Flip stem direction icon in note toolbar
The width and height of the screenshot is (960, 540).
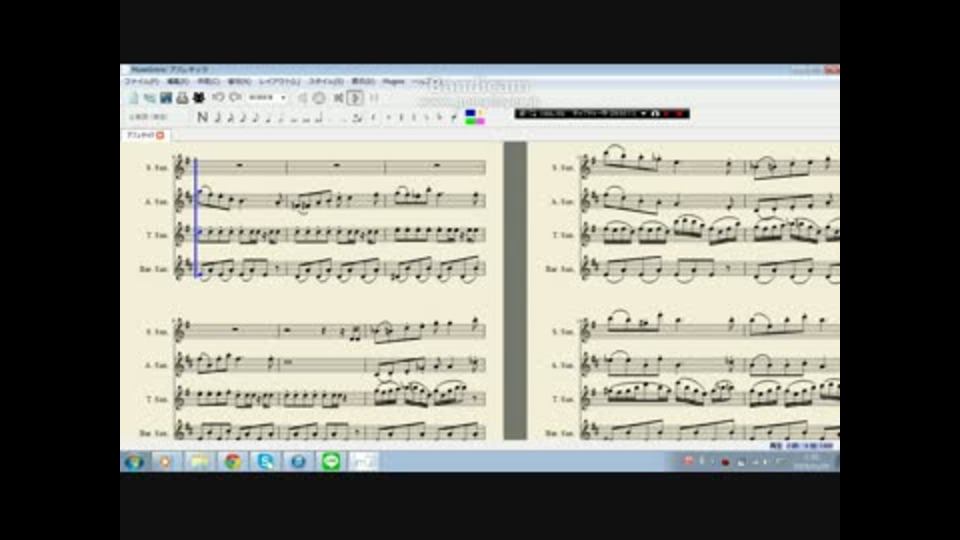point(454,118)
